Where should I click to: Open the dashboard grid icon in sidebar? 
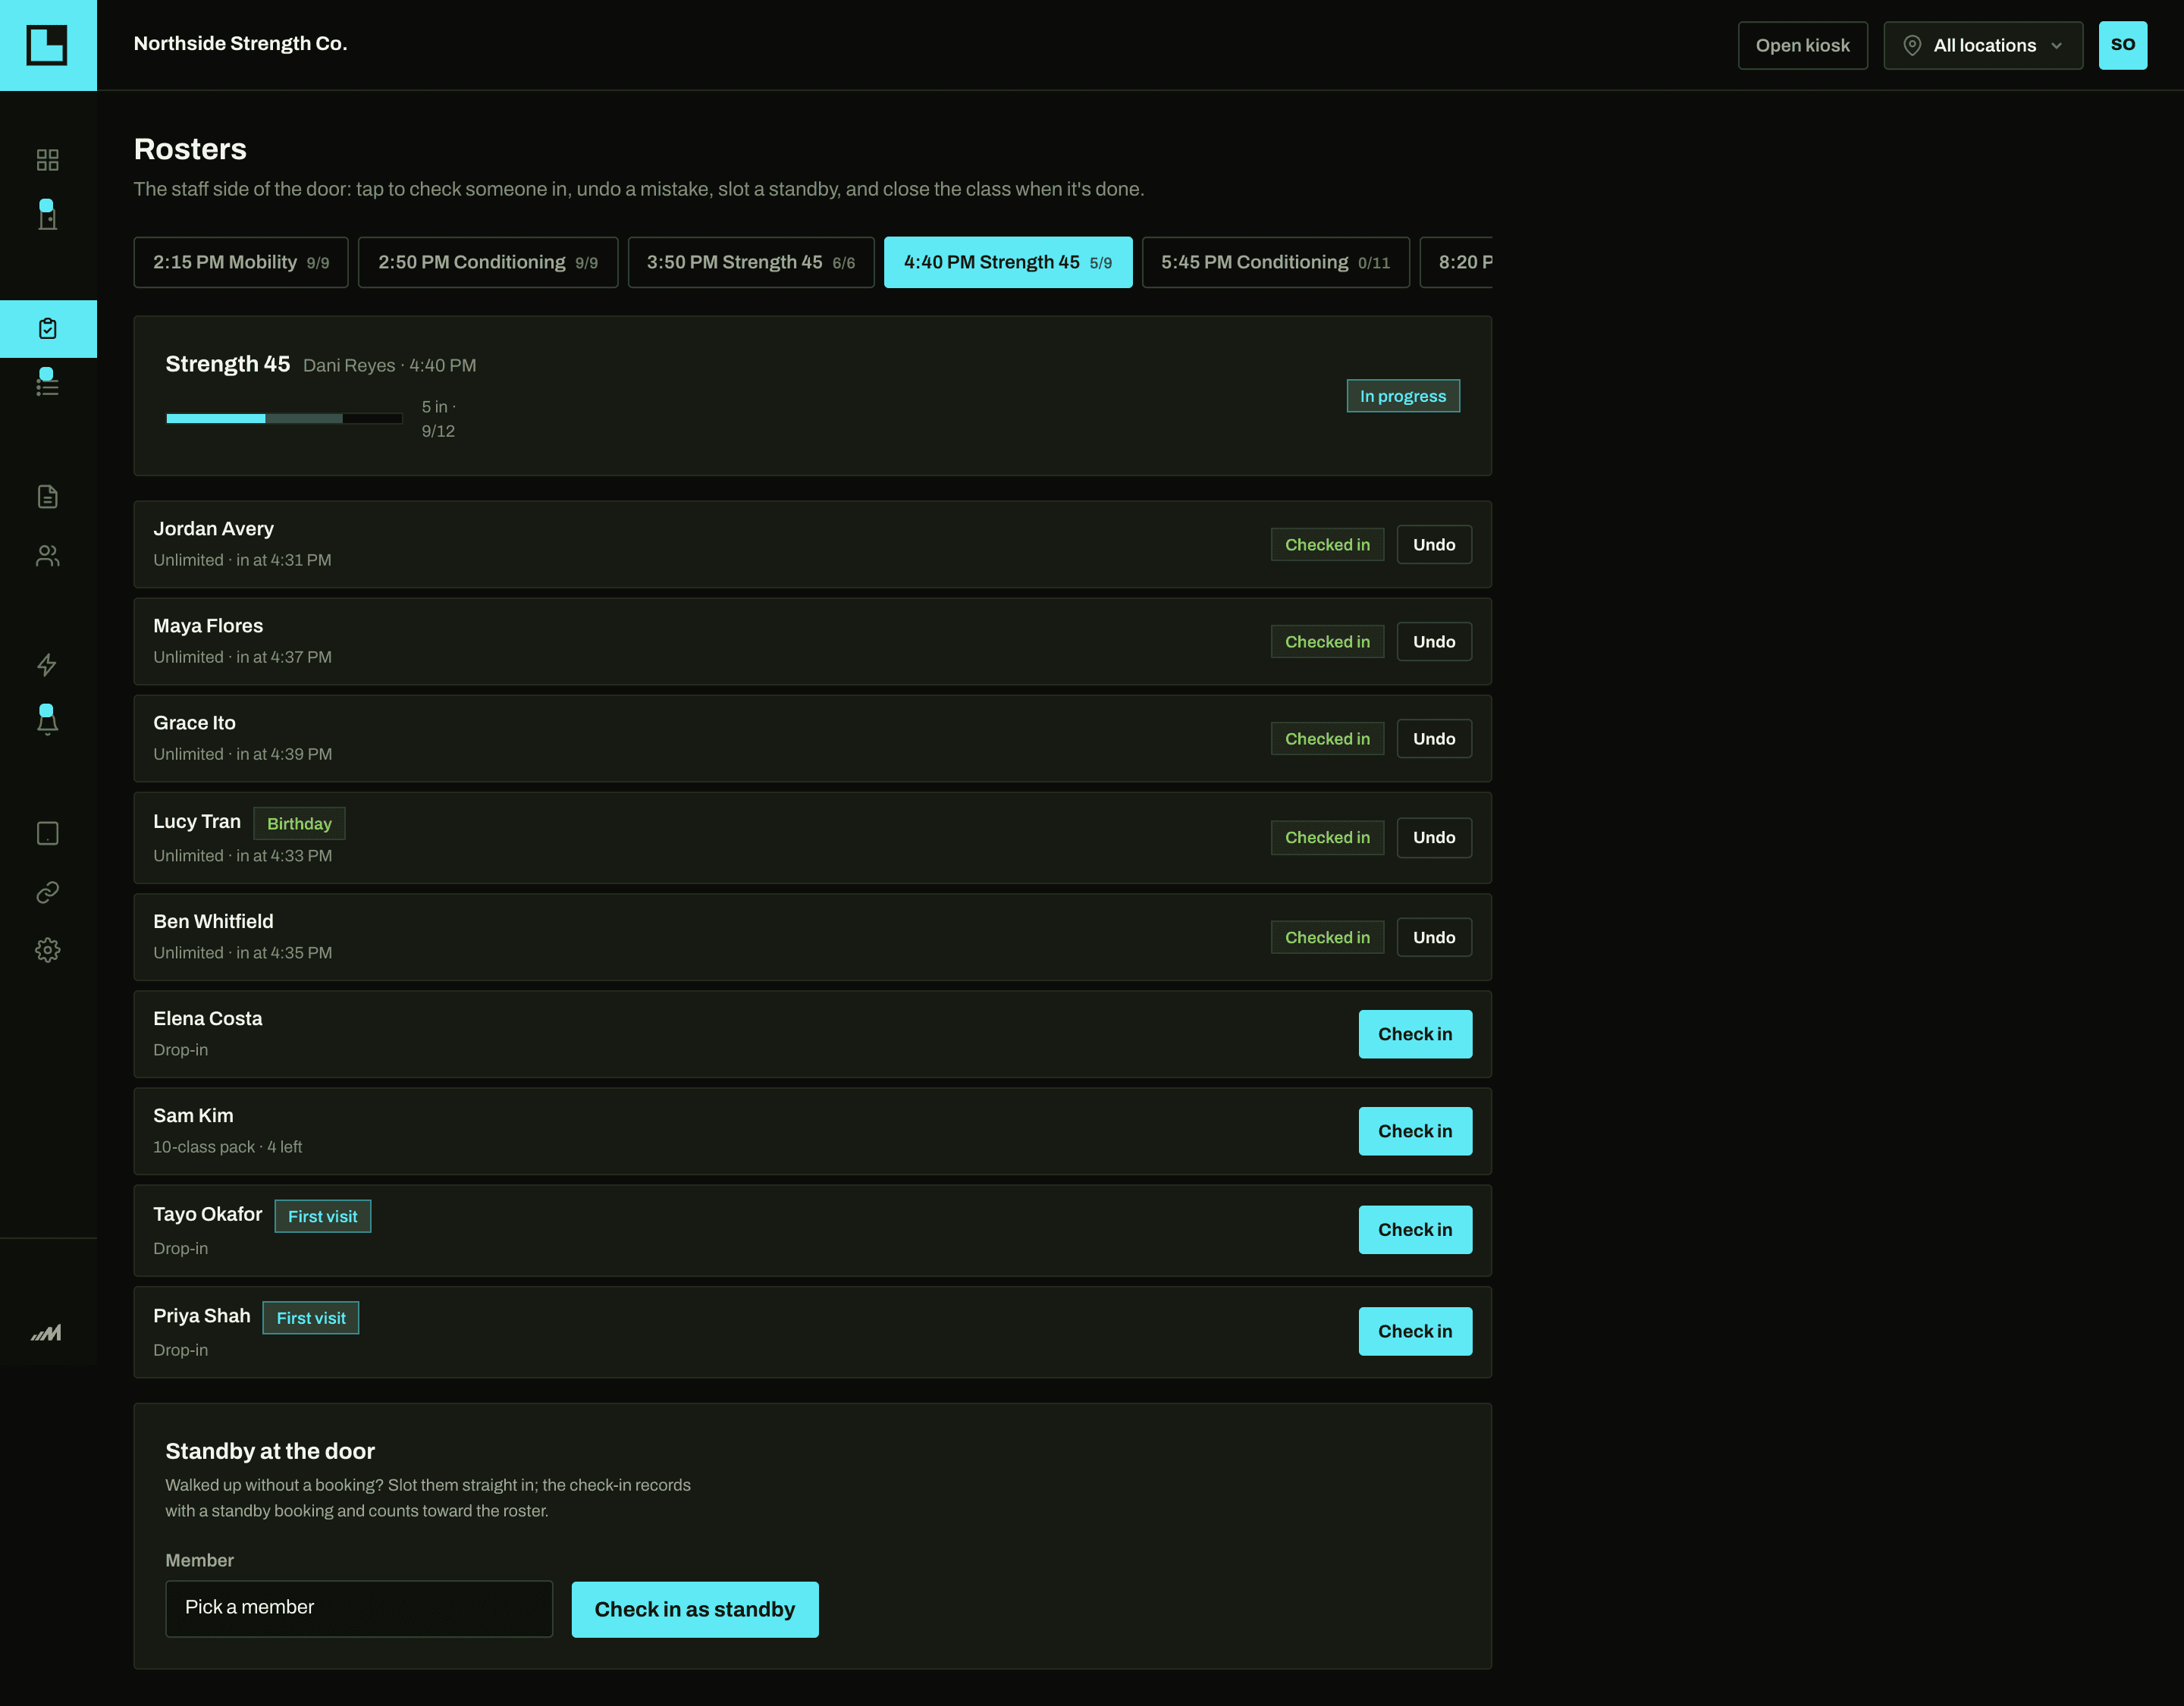(x=47, y=160)
